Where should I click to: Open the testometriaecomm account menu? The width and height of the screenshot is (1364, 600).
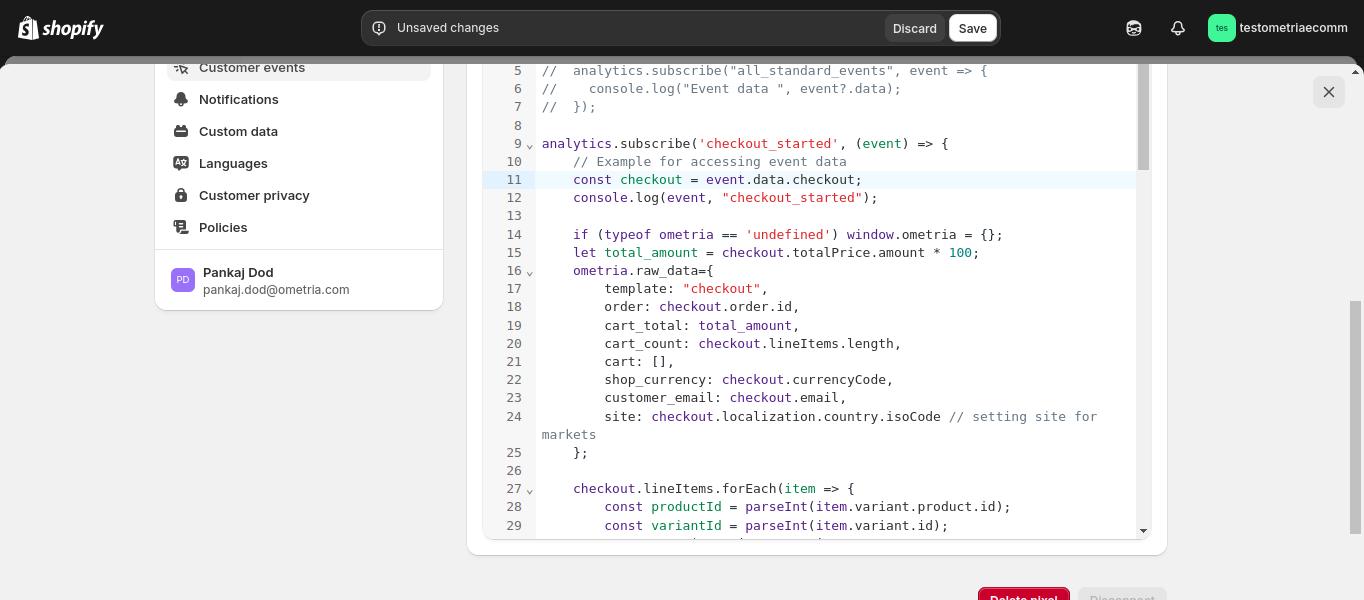pyautogui.click(x=1279, y=28)
